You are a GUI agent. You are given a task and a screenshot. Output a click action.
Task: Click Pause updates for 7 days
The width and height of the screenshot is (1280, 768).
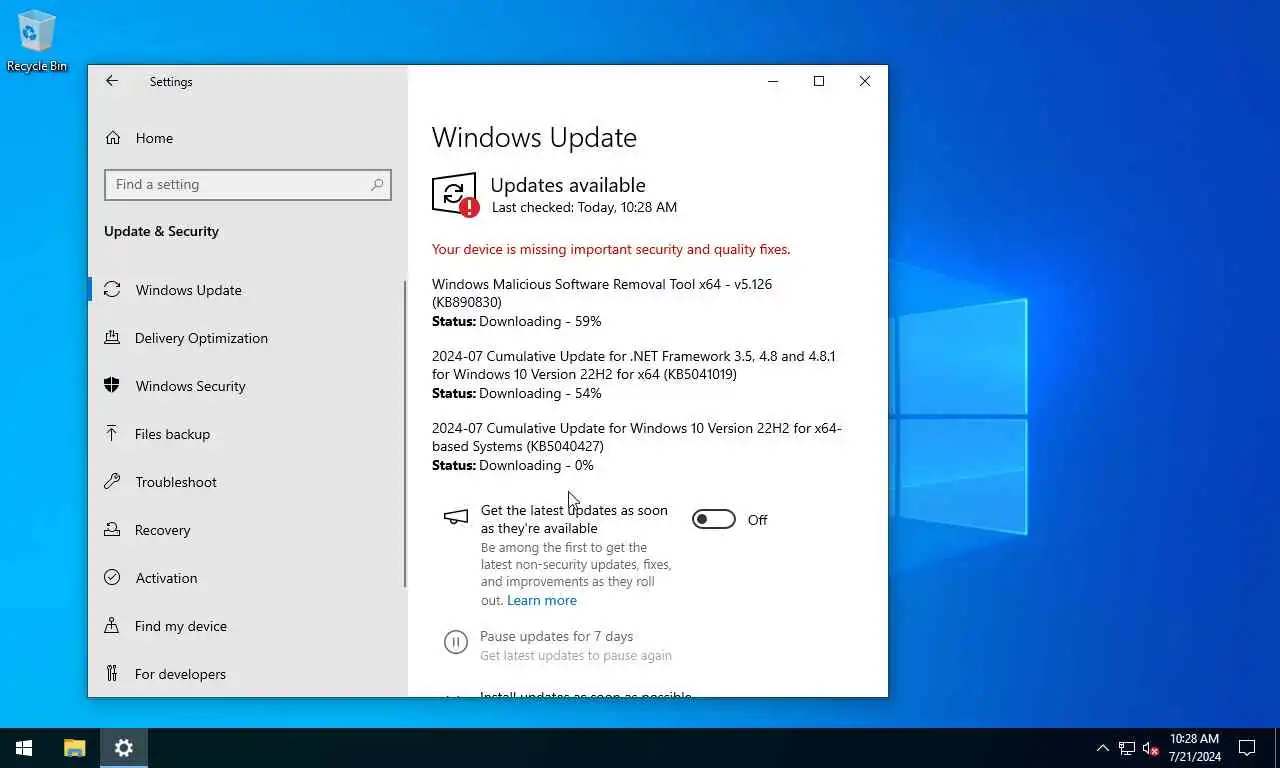tap(556, 636)
